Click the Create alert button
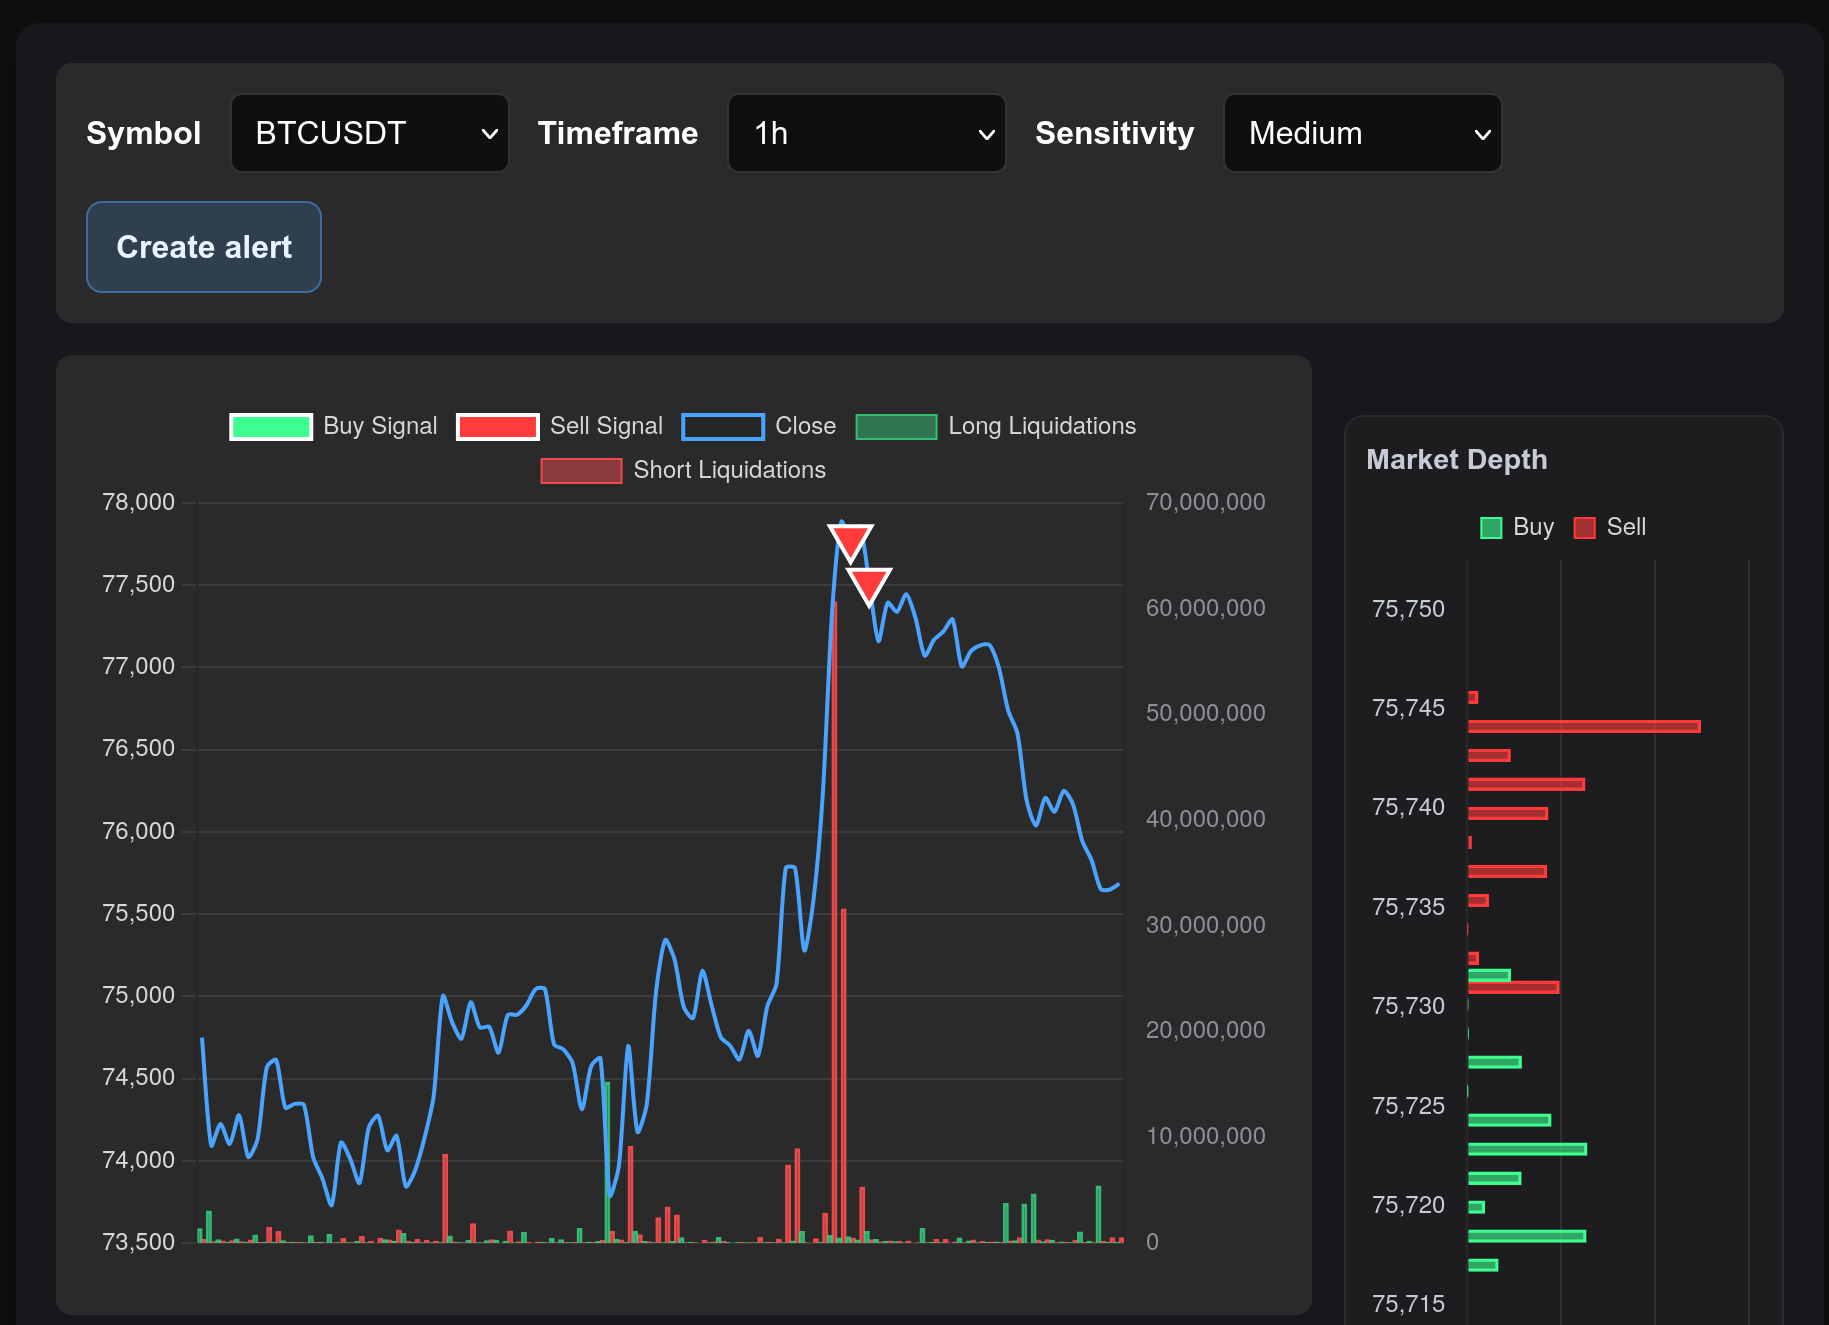The image size is (1829, 1325). tap(203, 247)
